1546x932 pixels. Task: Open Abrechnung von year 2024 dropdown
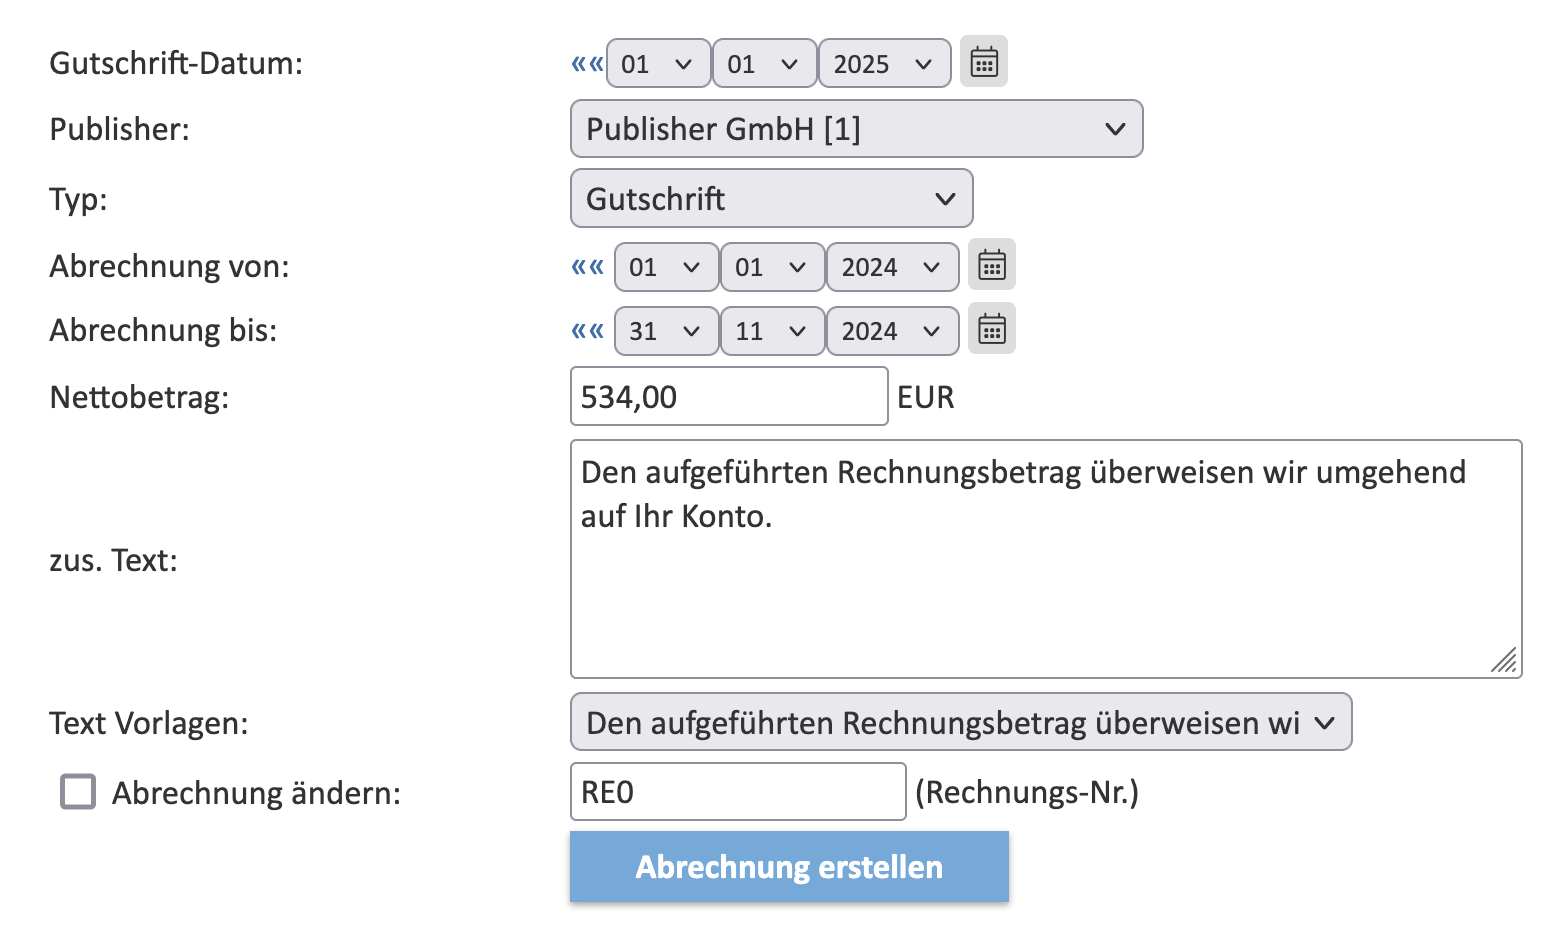click(892, 267)
